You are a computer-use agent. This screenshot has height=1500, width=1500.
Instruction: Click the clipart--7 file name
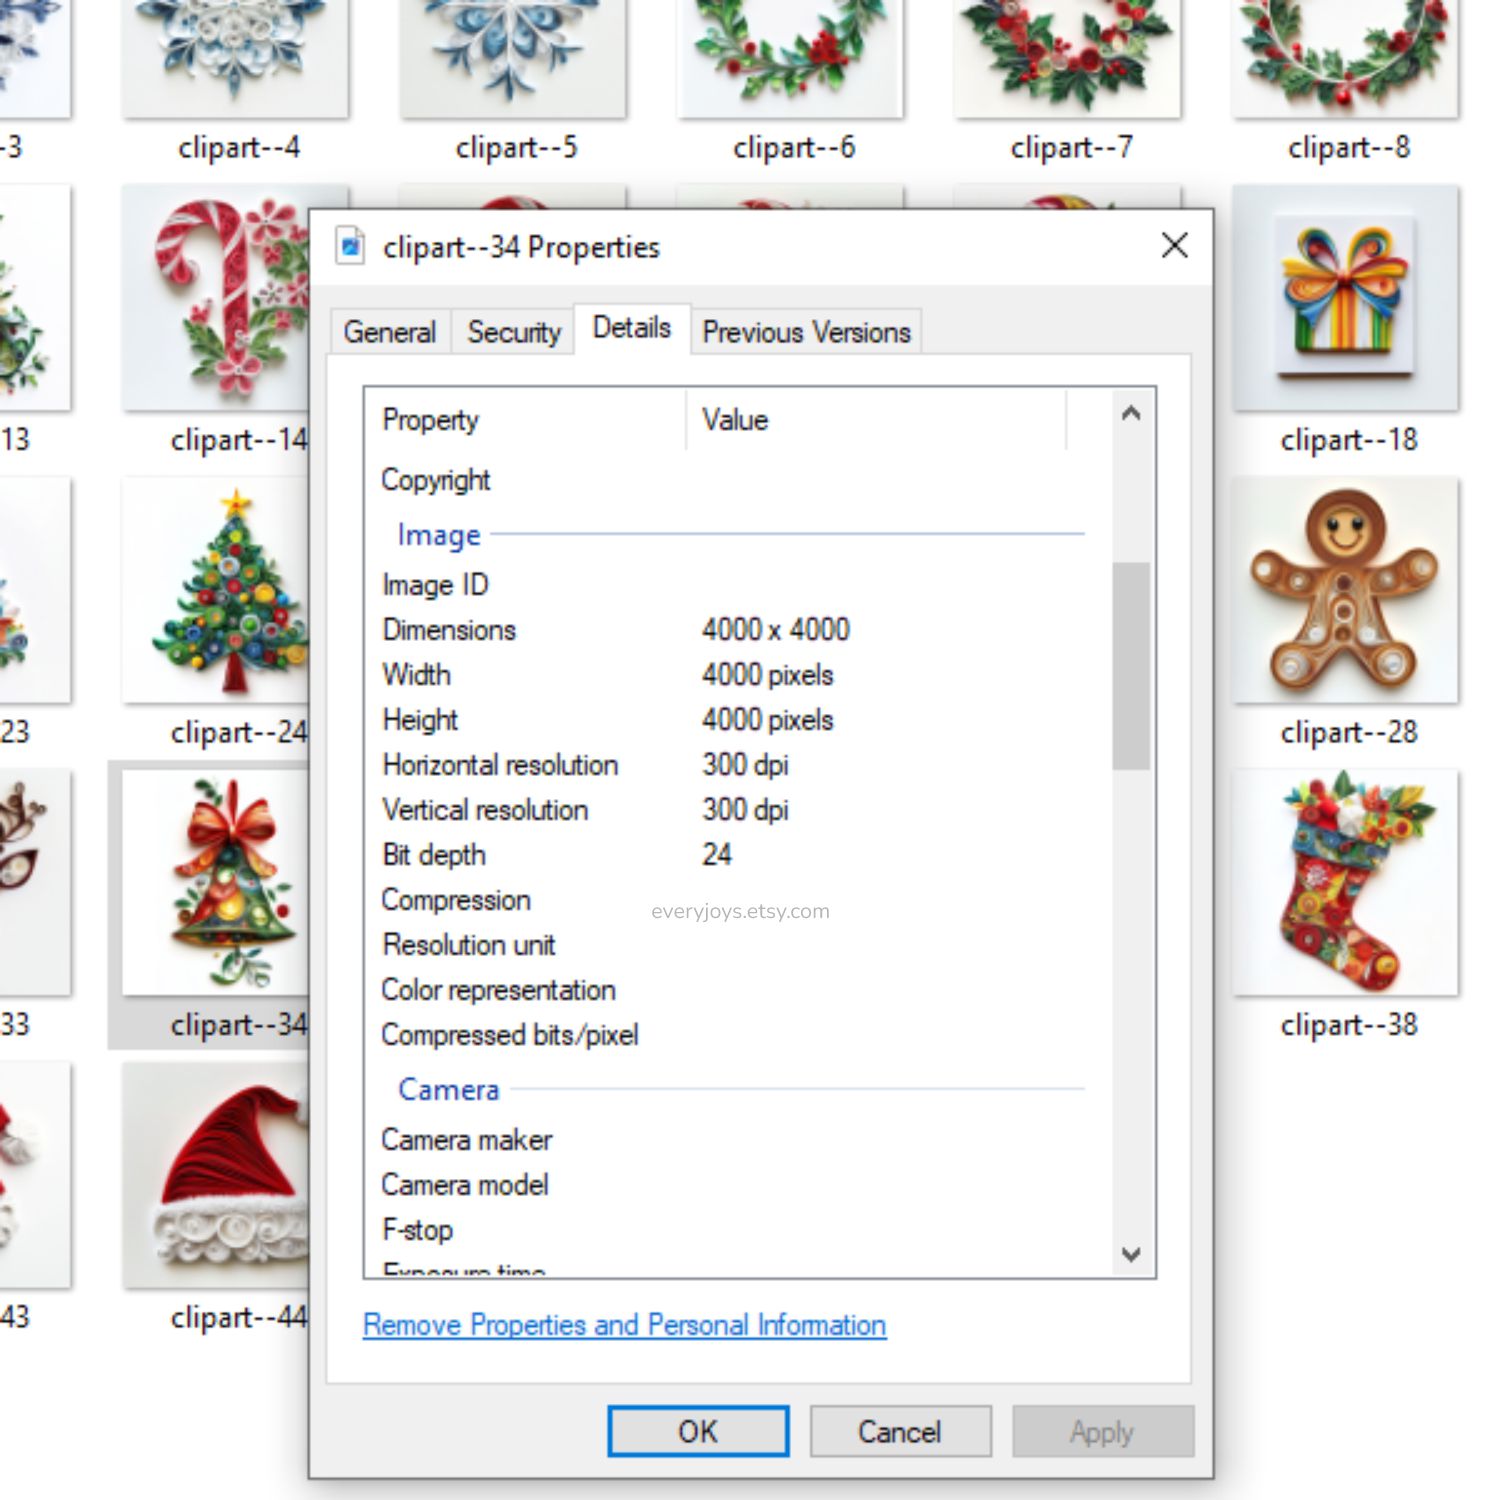(x=1071, y=147)
